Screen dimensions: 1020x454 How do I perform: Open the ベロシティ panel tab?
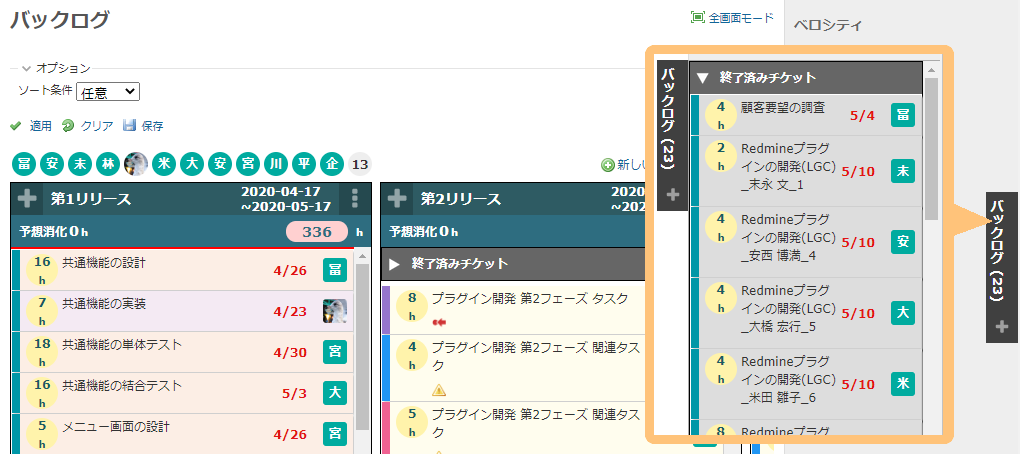827,26
